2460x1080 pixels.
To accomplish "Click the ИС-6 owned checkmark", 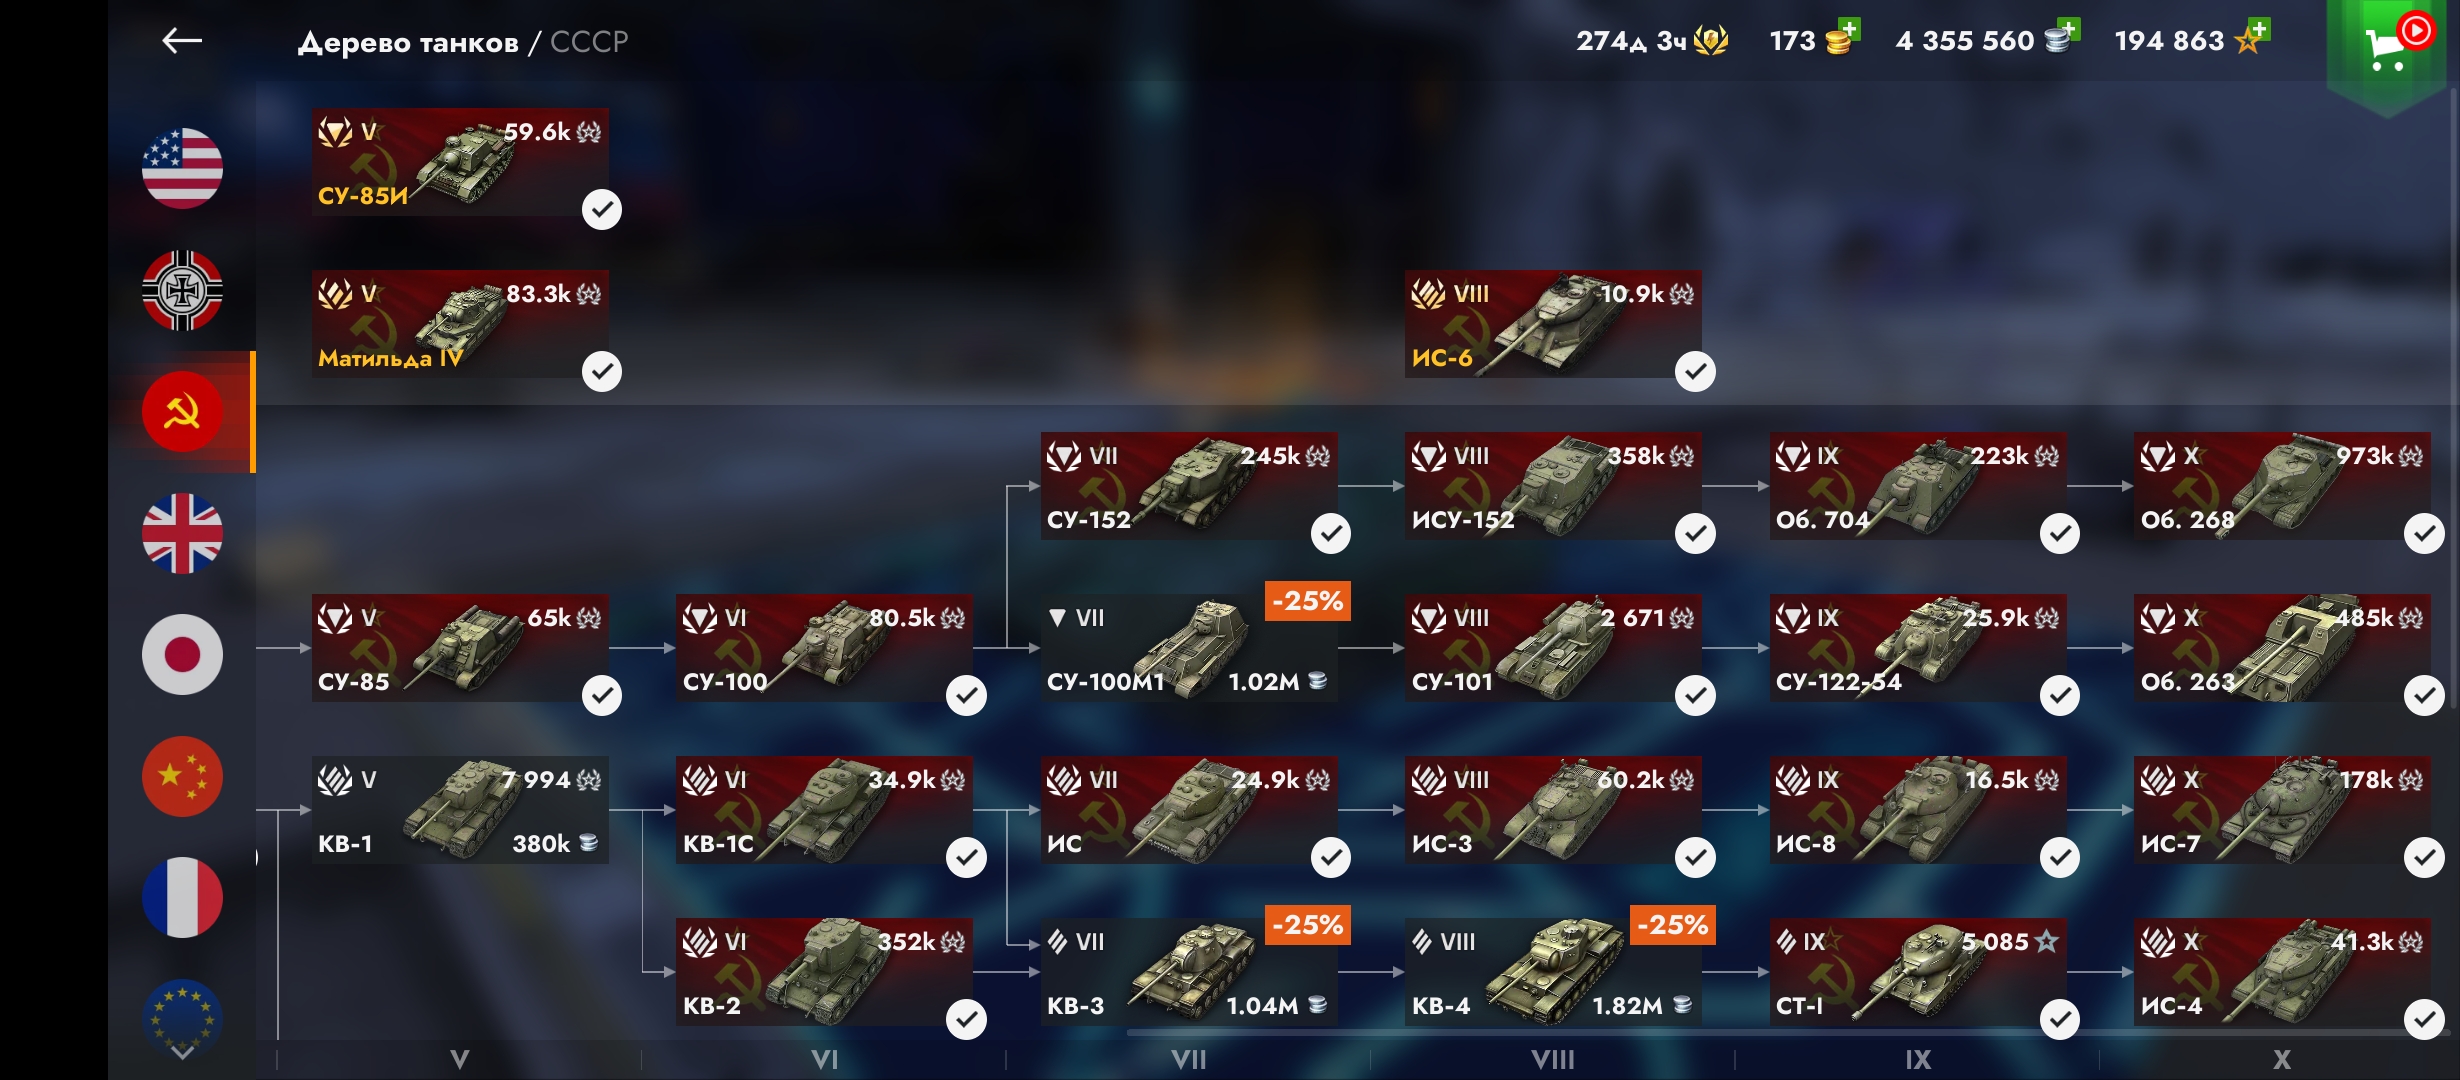I will tap(1695, 371).
